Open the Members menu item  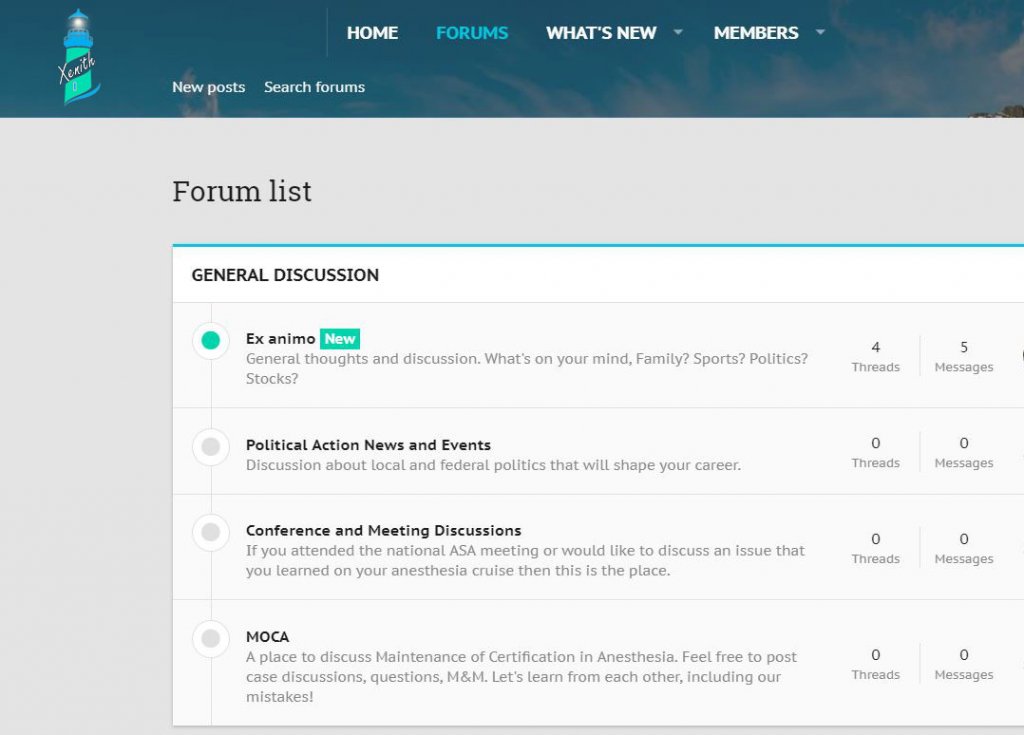756,33
